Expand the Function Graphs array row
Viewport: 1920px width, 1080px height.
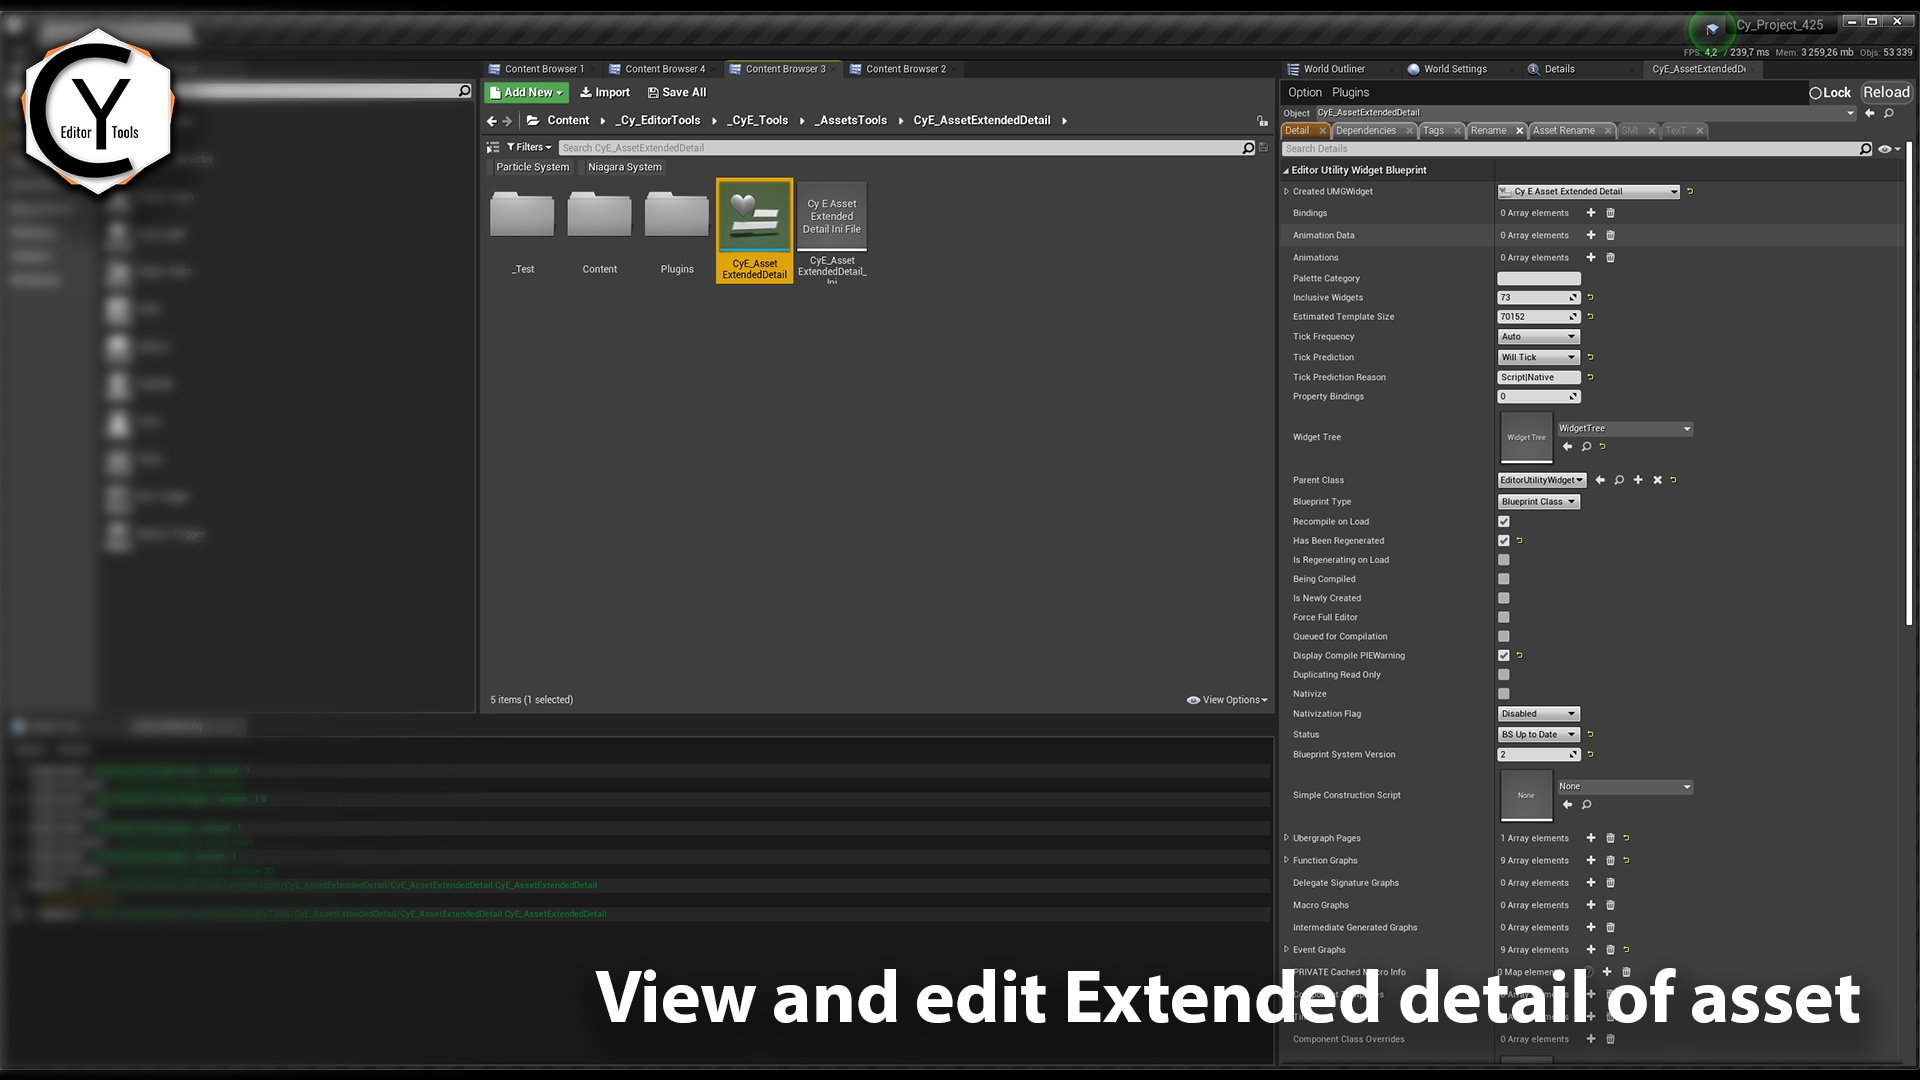(1287, 860)
